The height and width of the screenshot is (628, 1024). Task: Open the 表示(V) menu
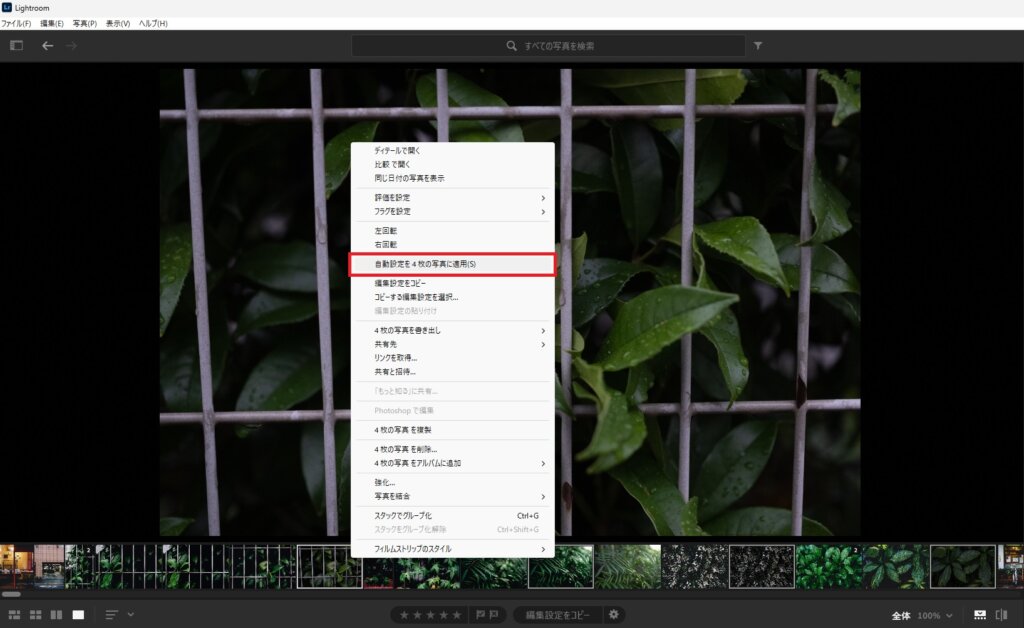[x=118, y=24]
